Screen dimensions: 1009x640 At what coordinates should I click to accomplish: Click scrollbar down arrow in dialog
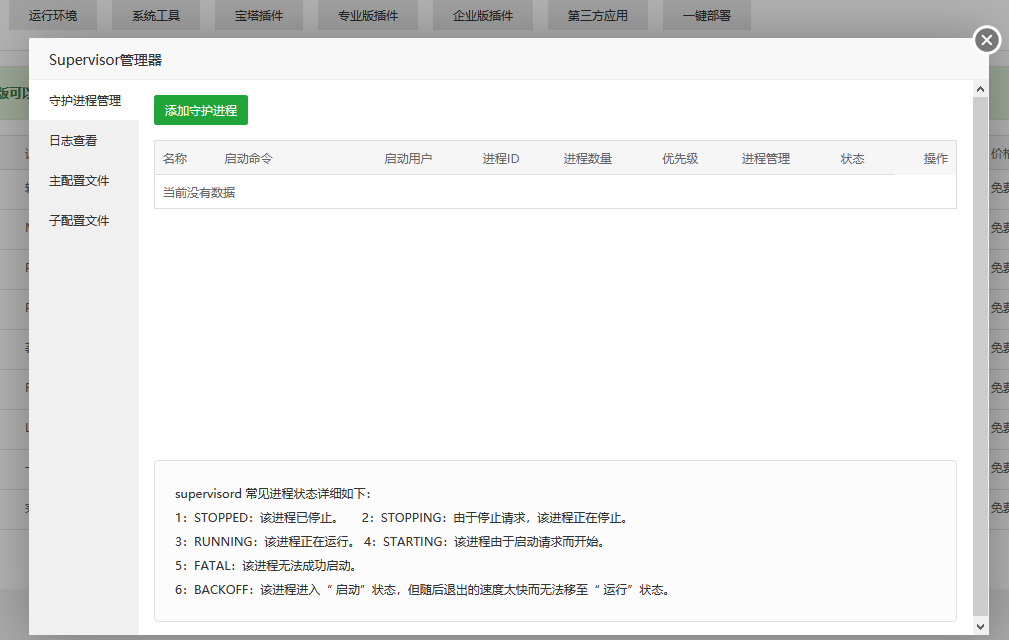pyautogui.click(x=980, y=626)
